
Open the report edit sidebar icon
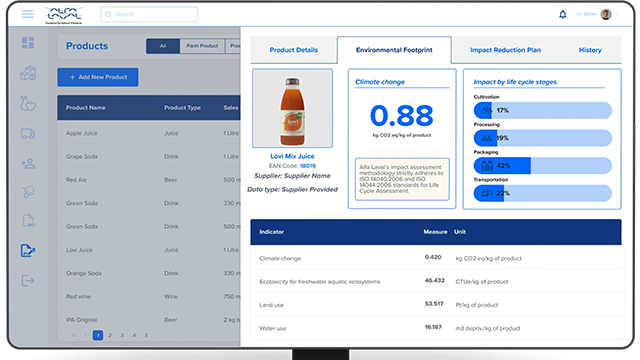[x=28, y=250]
